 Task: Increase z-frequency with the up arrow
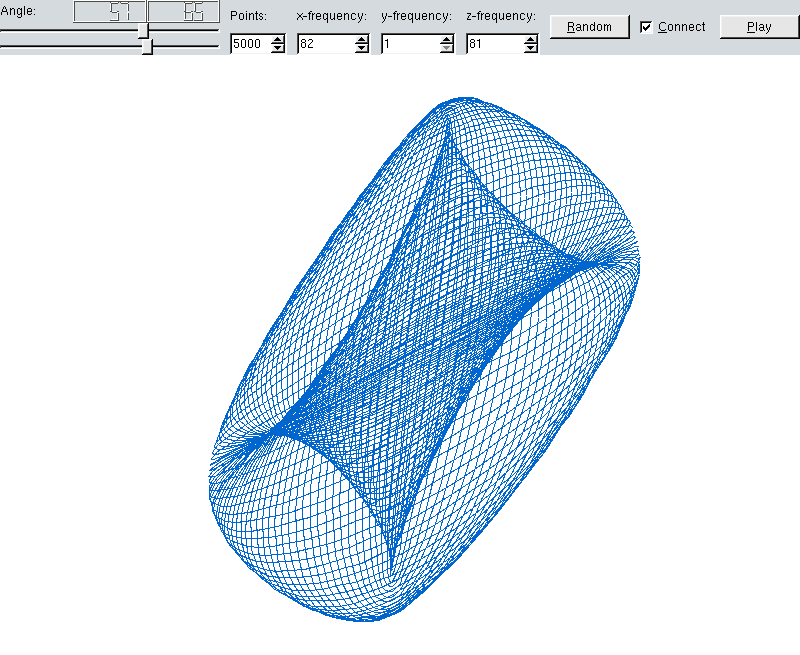tap(531, 39)
